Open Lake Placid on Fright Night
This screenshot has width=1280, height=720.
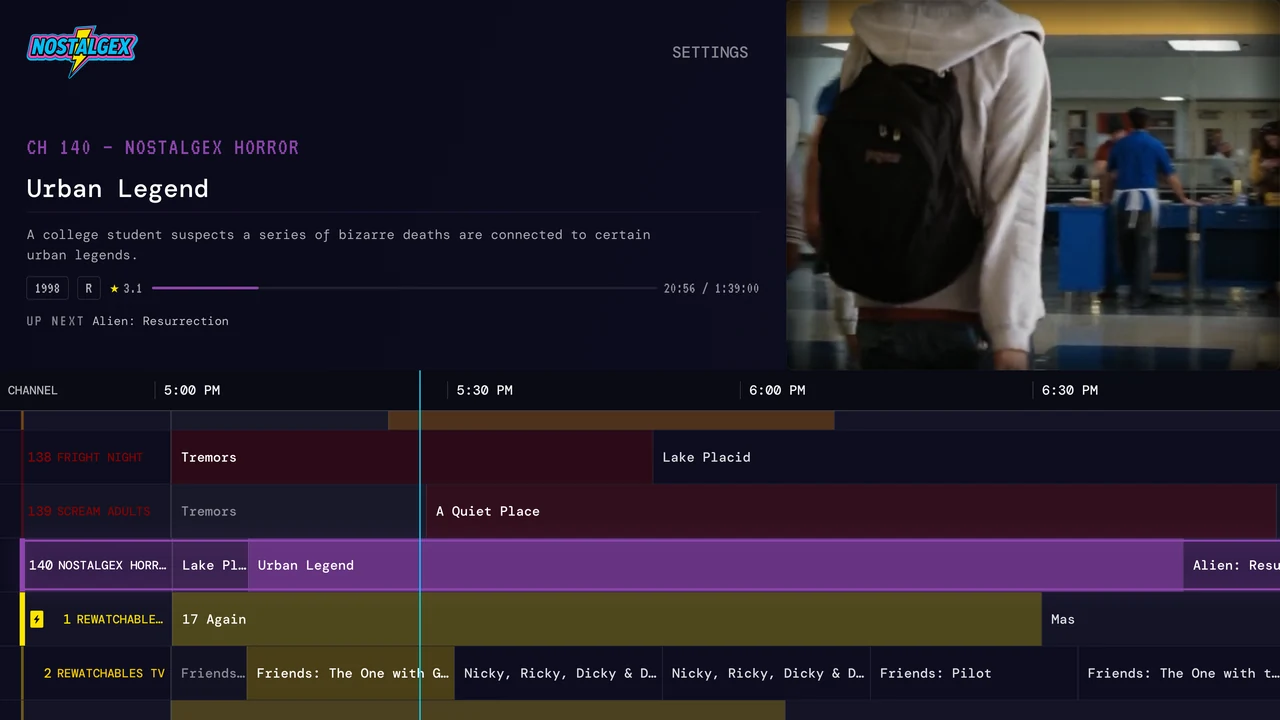click(966, 457)
